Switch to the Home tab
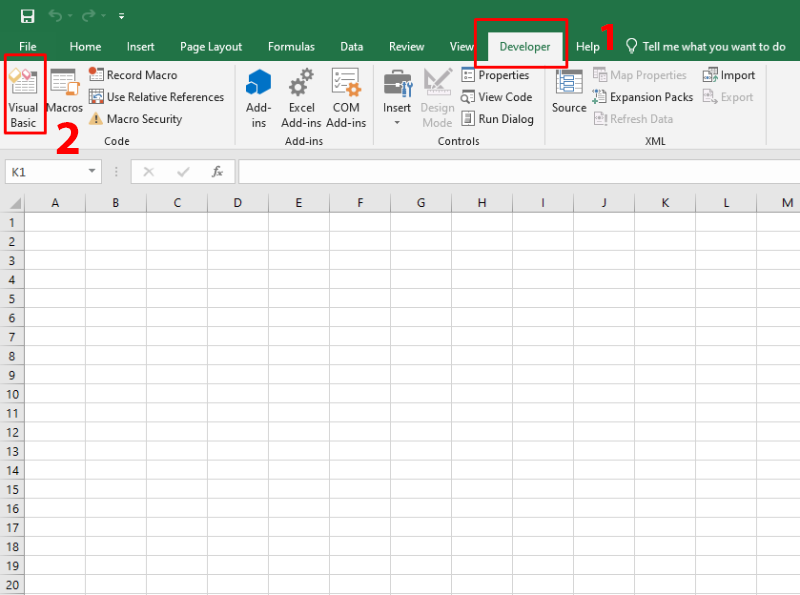800x595 pixels. coord(85,46)
